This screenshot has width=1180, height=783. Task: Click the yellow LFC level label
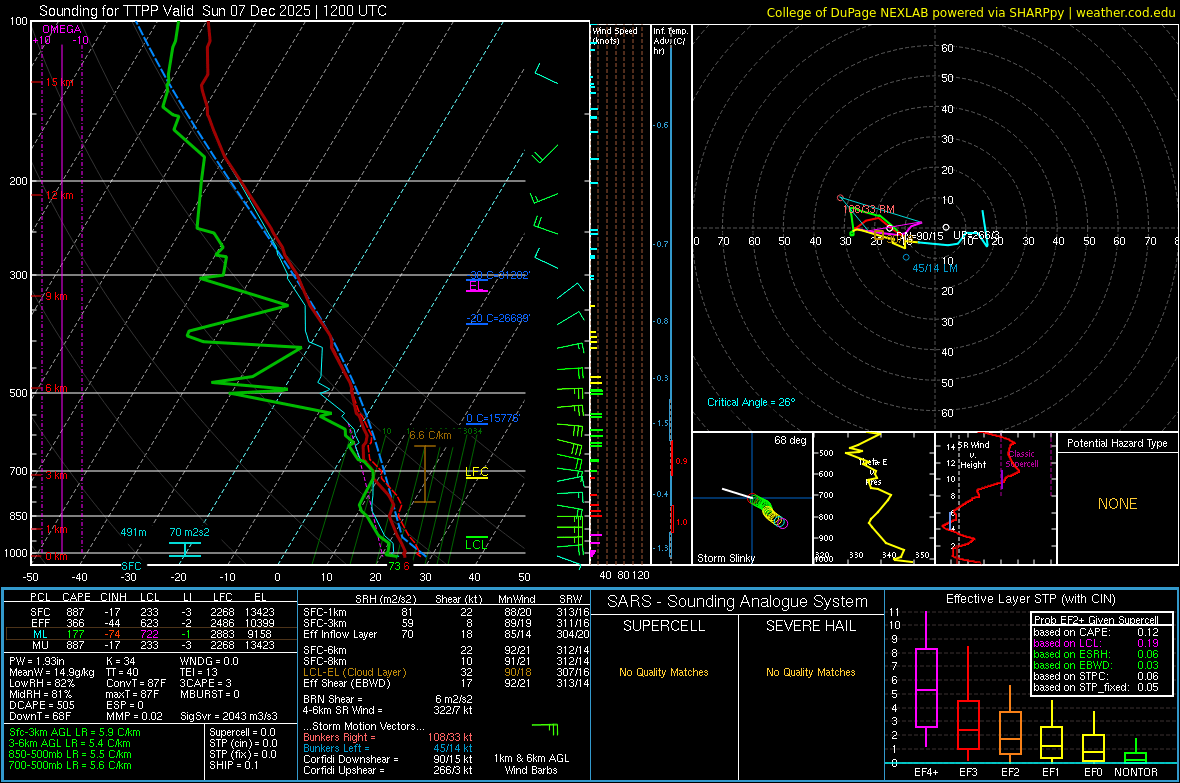476,472
